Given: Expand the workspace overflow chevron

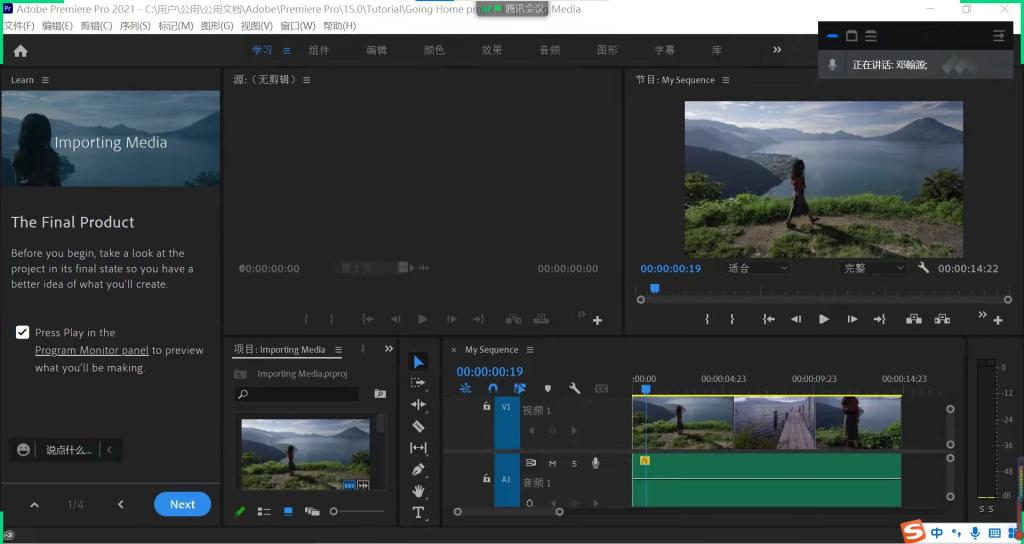Looking at the screenshot, I should (x=777, y=50).
